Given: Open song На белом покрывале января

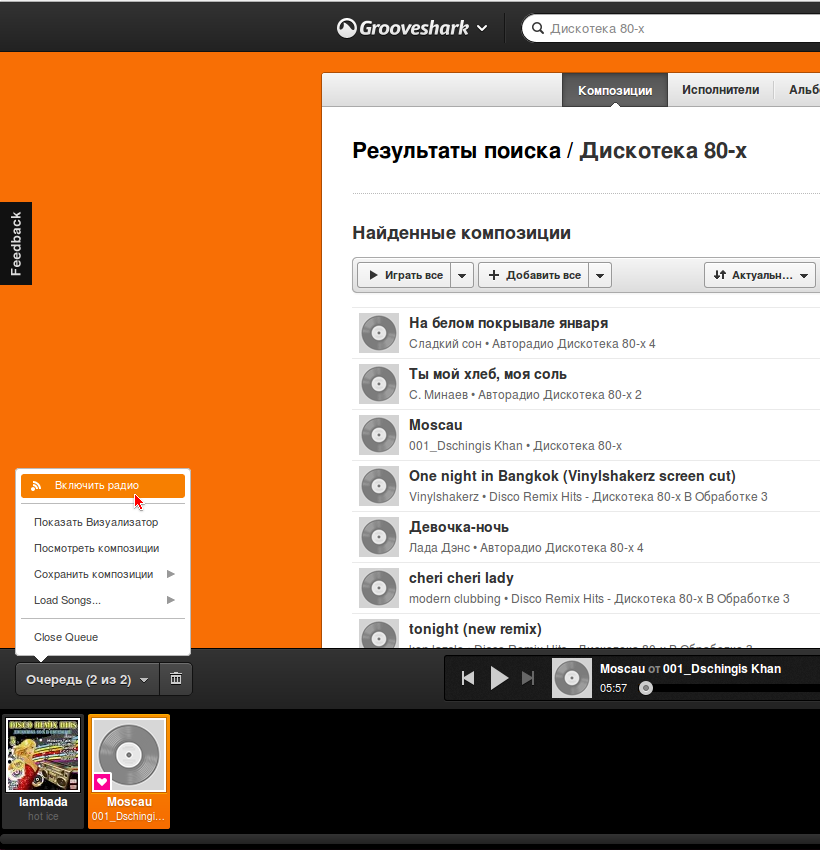Looking at the screenshot, I should pos(508,323).
